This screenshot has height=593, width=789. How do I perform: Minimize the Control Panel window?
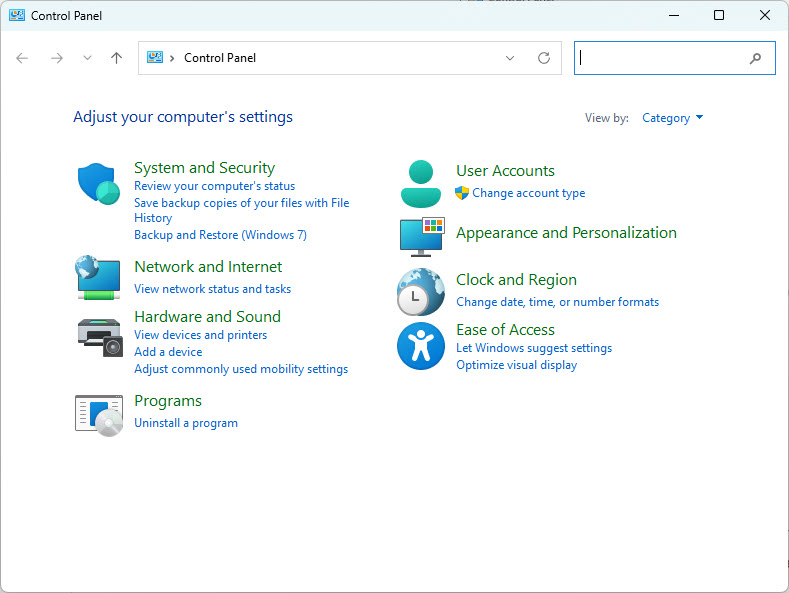pyautogui.click(x=674, y=15)
